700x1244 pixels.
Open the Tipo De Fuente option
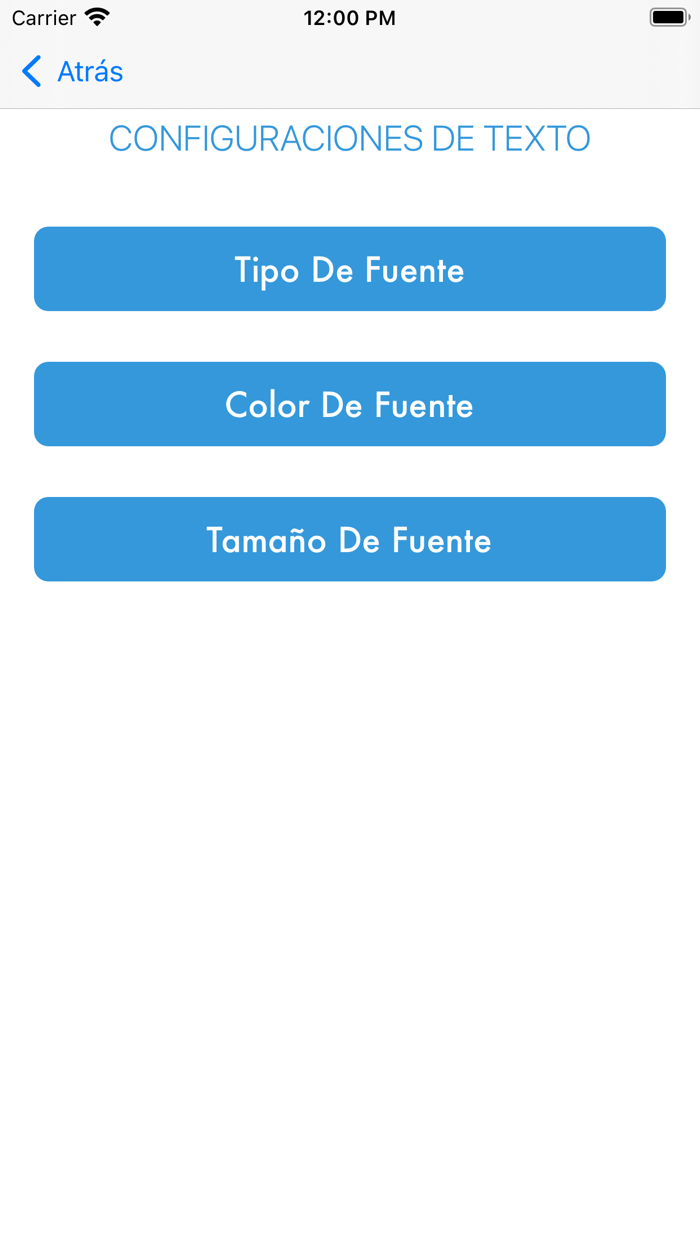point(350,269)
